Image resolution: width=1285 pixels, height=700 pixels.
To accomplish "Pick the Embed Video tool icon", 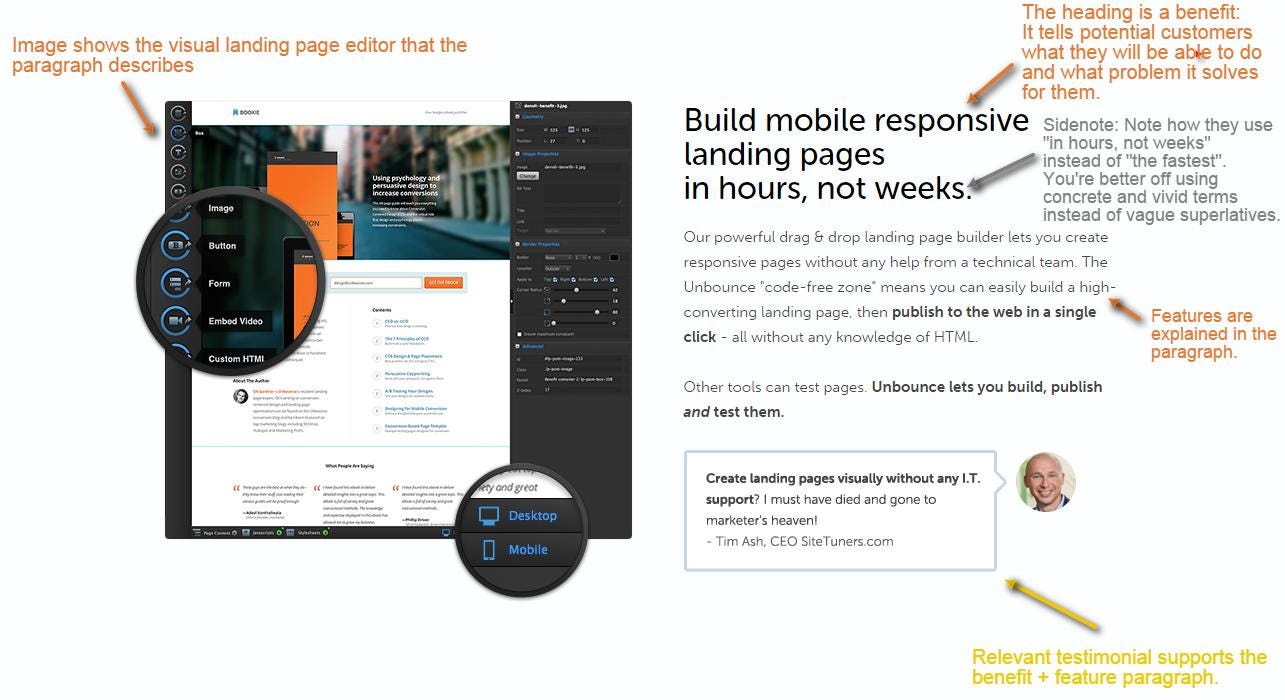I will 176,320.
